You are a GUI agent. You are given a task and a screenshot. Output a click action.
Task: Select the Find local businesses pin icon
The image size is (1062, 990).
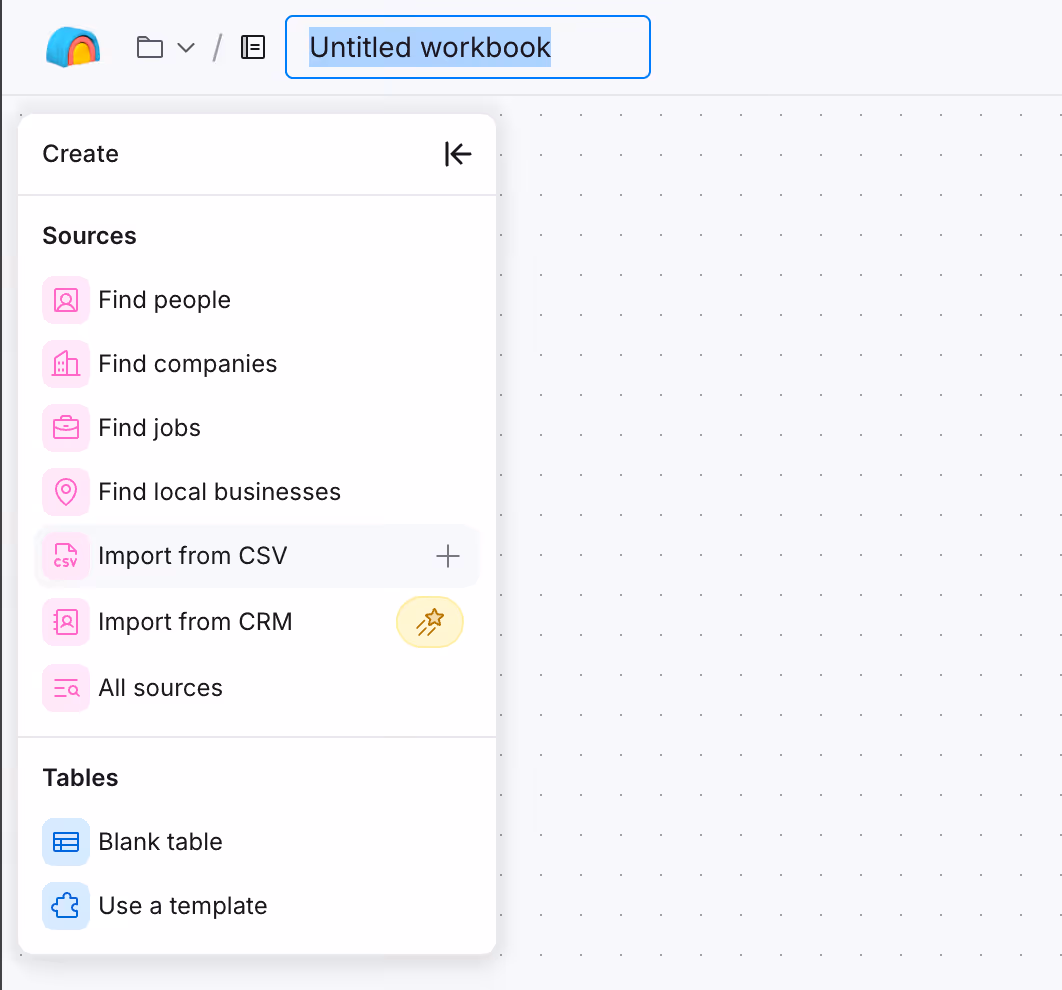point(65,491)
